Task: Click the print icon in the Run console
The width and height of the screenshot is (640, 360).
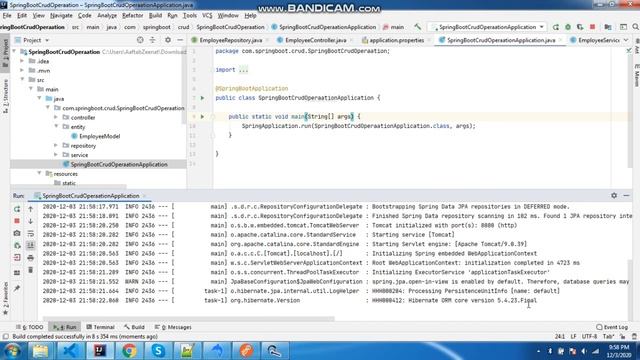Action: [x=31, y=258]
